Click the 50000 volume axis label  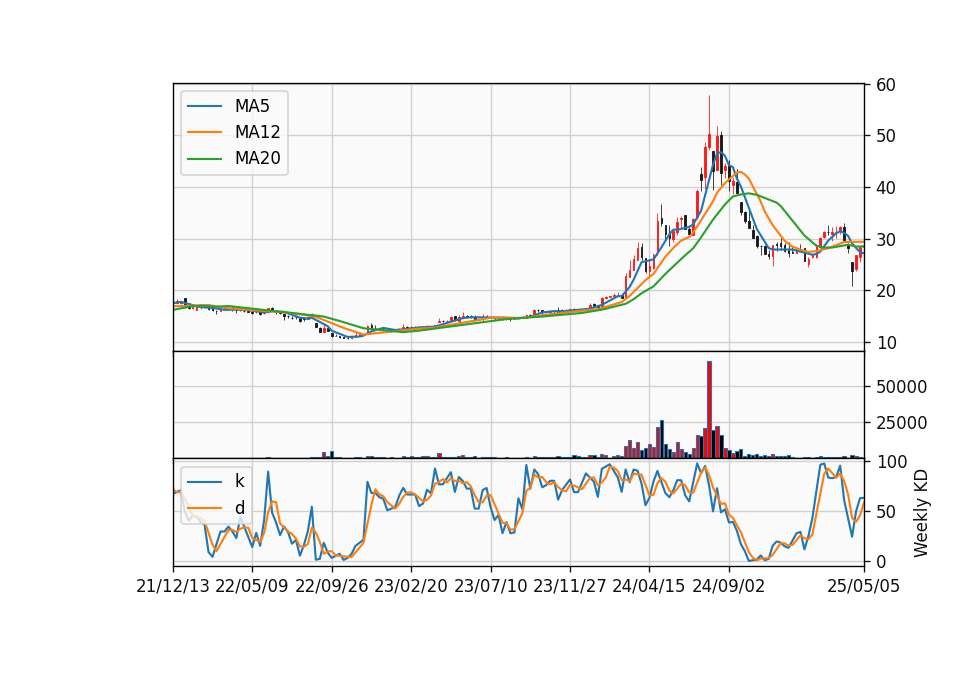[901, 387]
